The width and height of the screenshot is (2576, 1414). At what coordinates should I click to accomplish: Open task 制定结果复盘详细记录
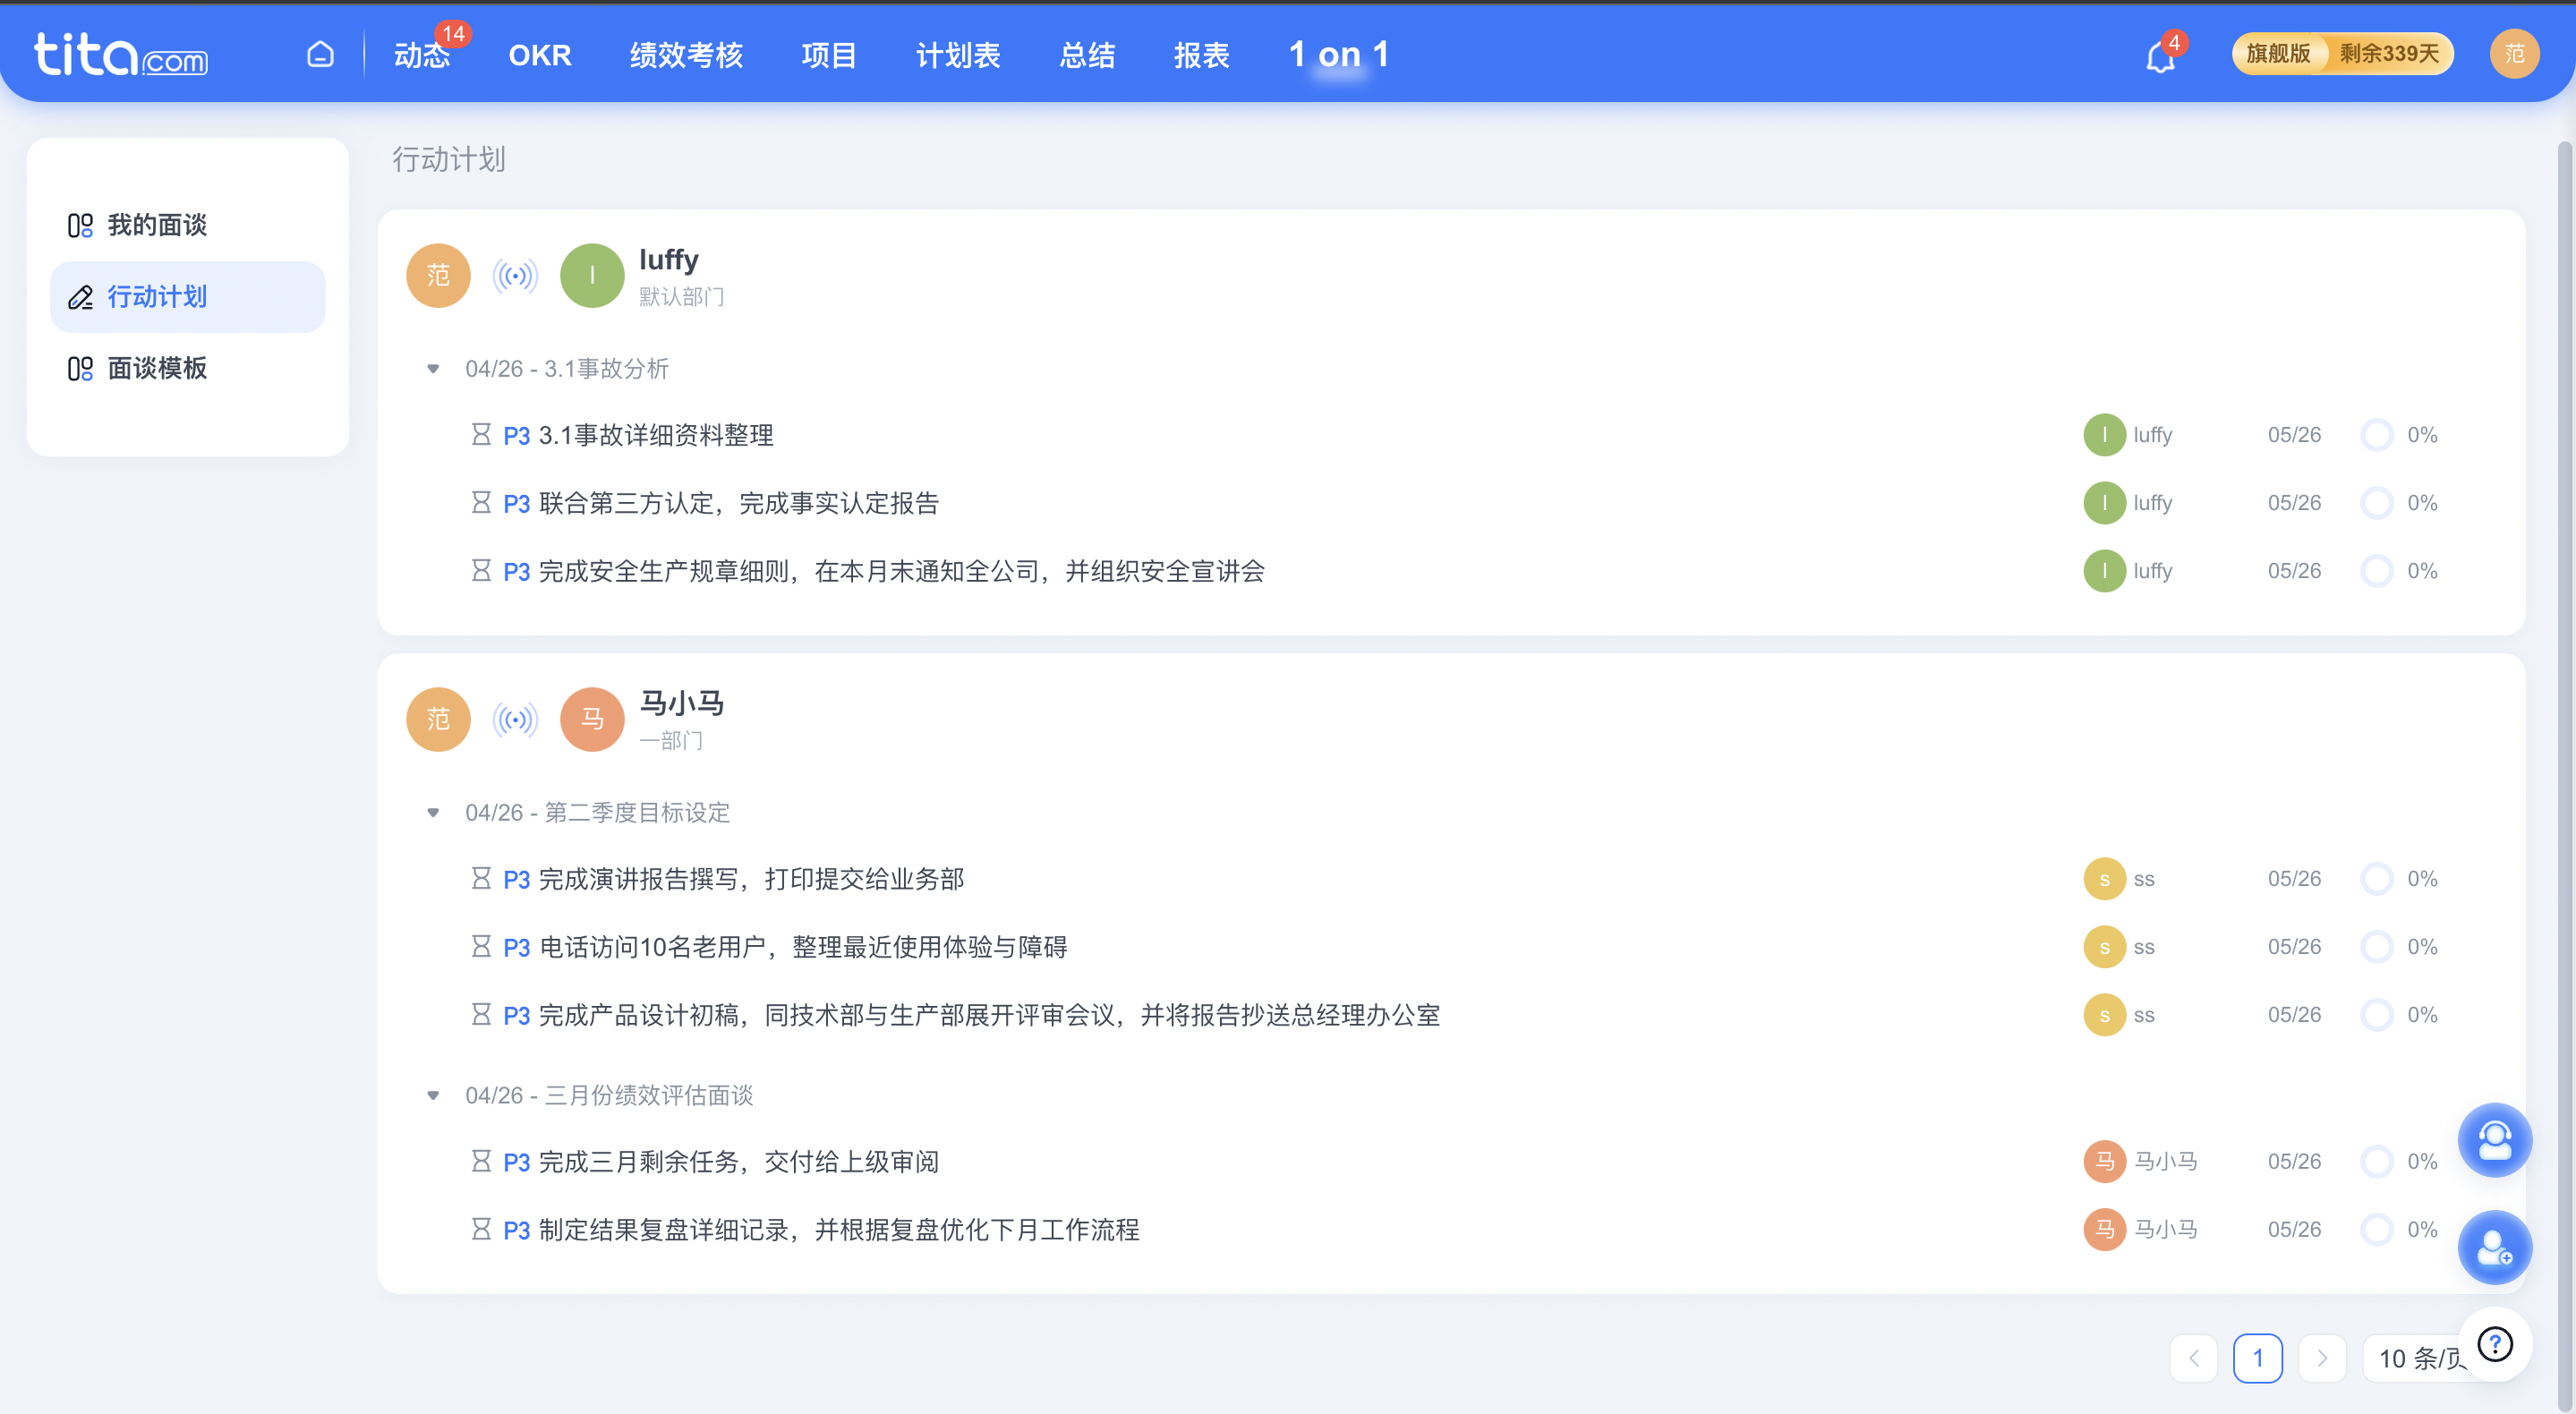click(839, 1230)
